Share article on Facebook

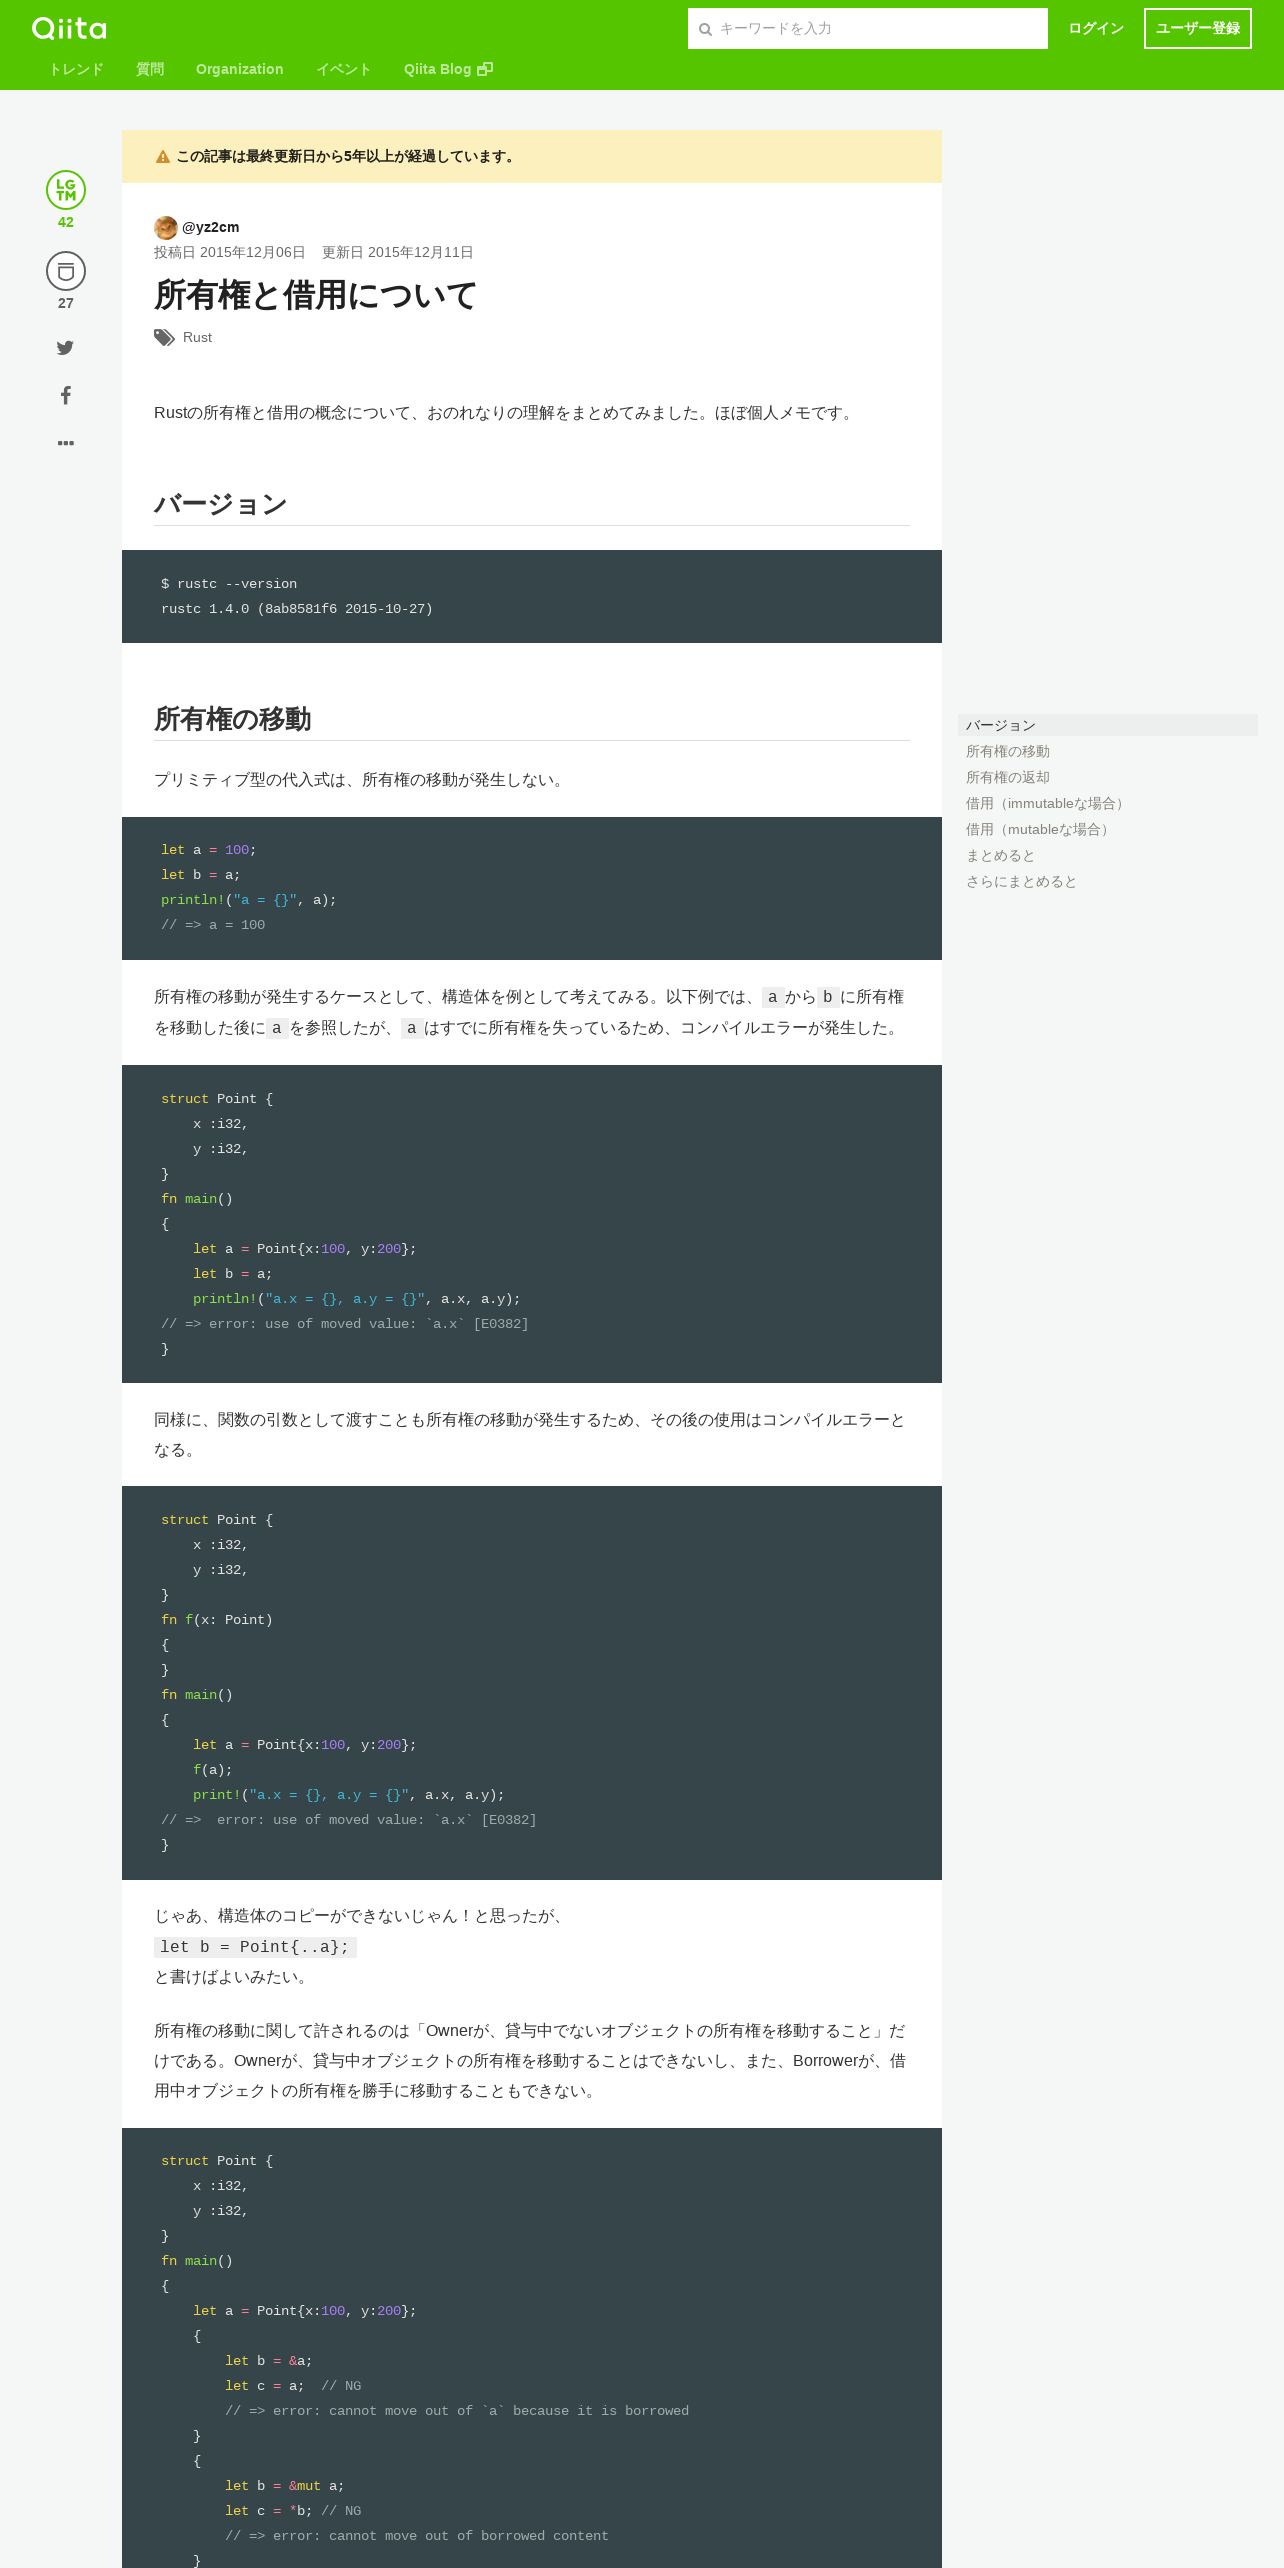coord(65,395)
